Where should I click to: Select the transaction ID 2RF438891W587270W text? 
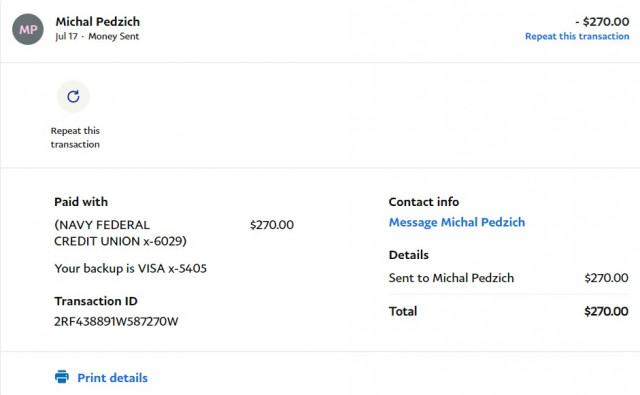pos(116,322)
